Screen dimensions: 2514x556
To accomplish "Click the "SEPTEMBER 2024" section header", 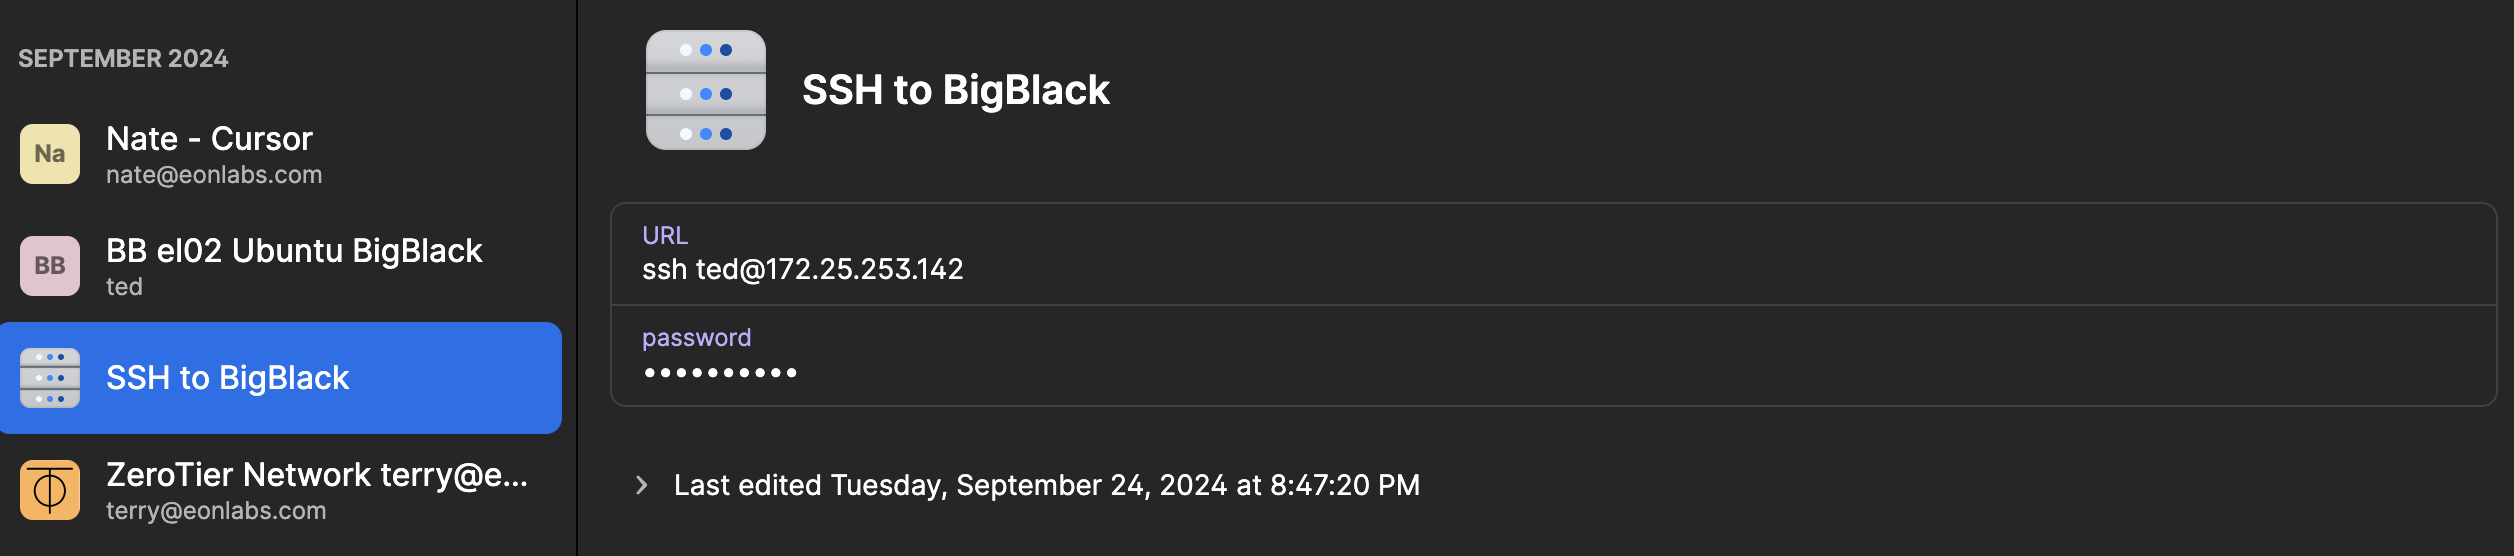I will pos(123,59).
